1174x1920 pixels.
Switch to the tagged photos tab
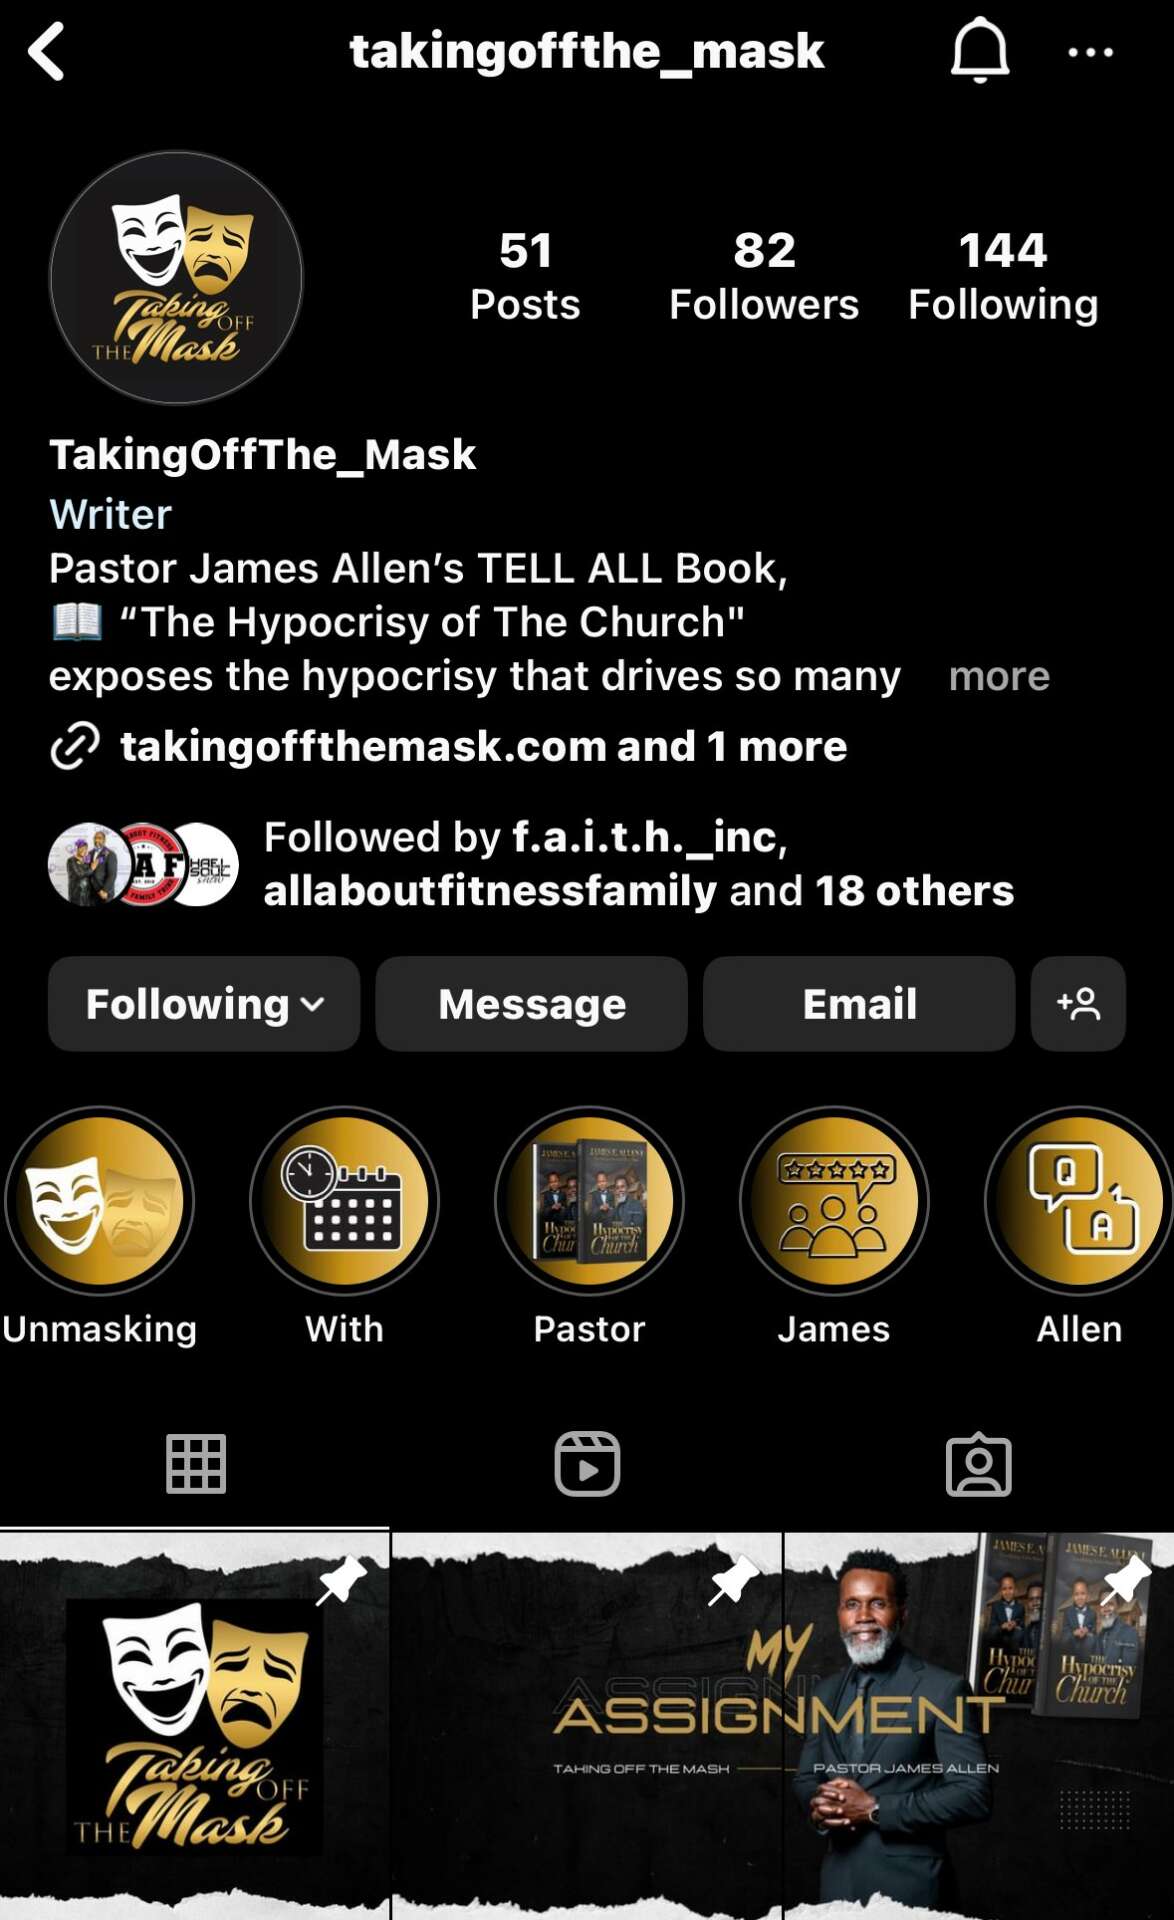[979, 1464]
